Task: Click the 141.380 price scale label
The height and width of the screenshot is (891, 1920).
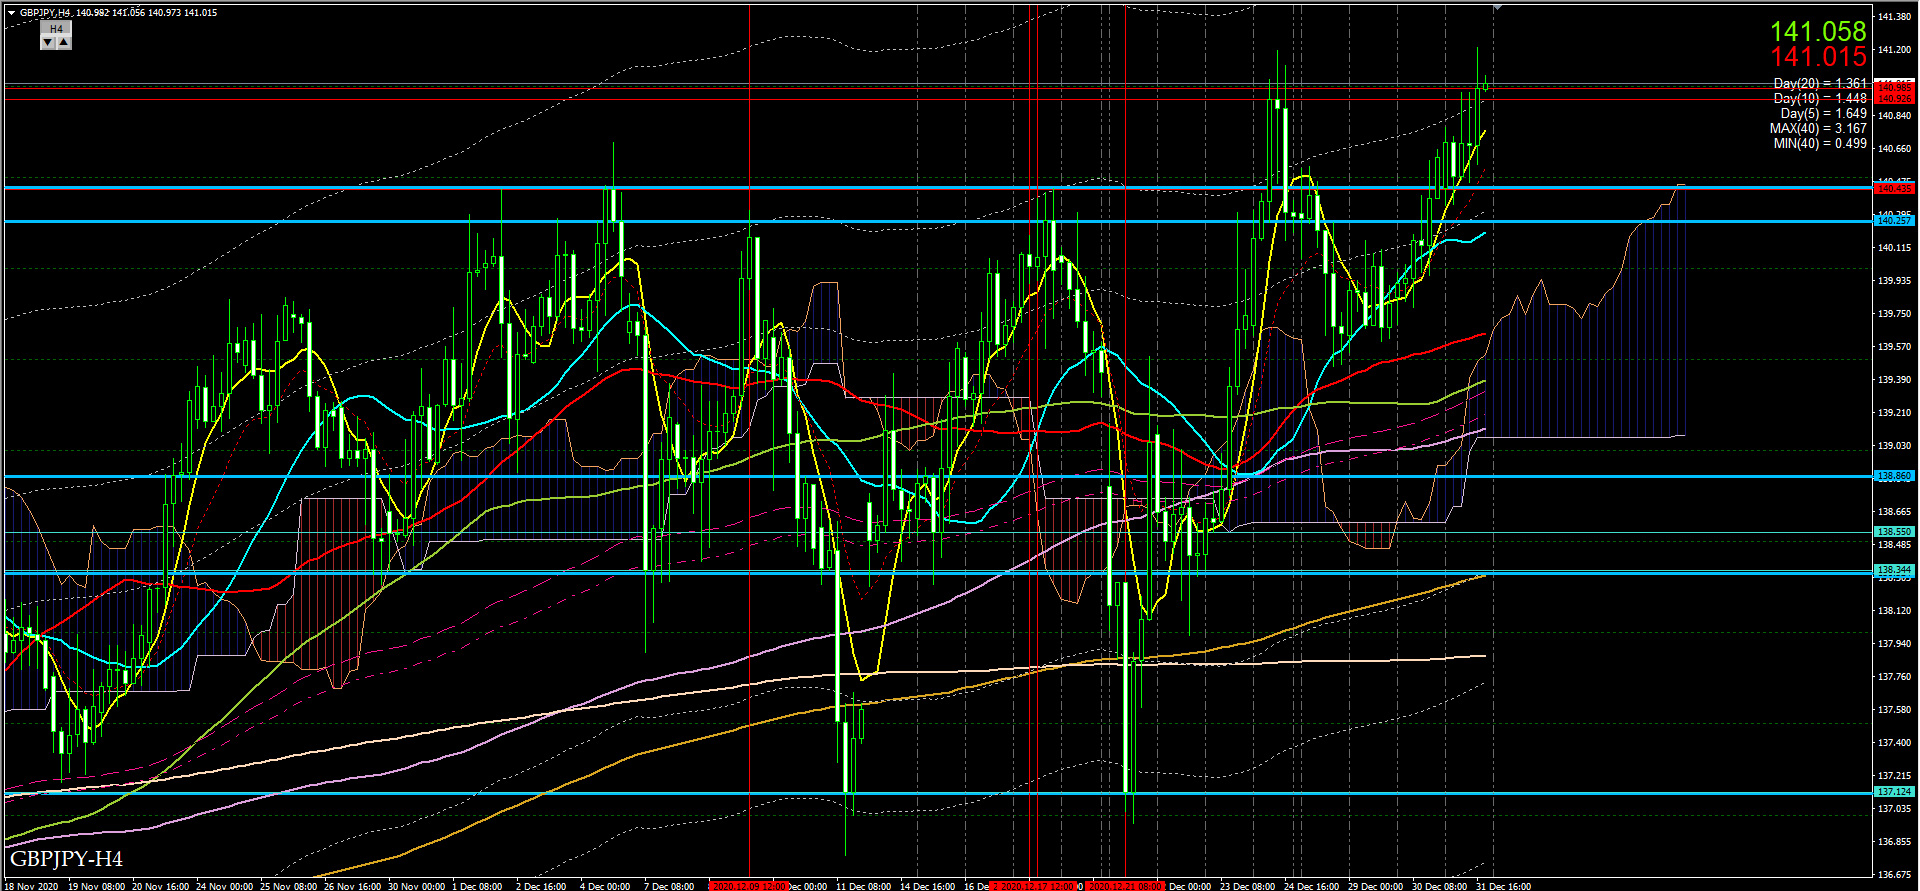Action: pyautogui.click(x=1895, y=17)
